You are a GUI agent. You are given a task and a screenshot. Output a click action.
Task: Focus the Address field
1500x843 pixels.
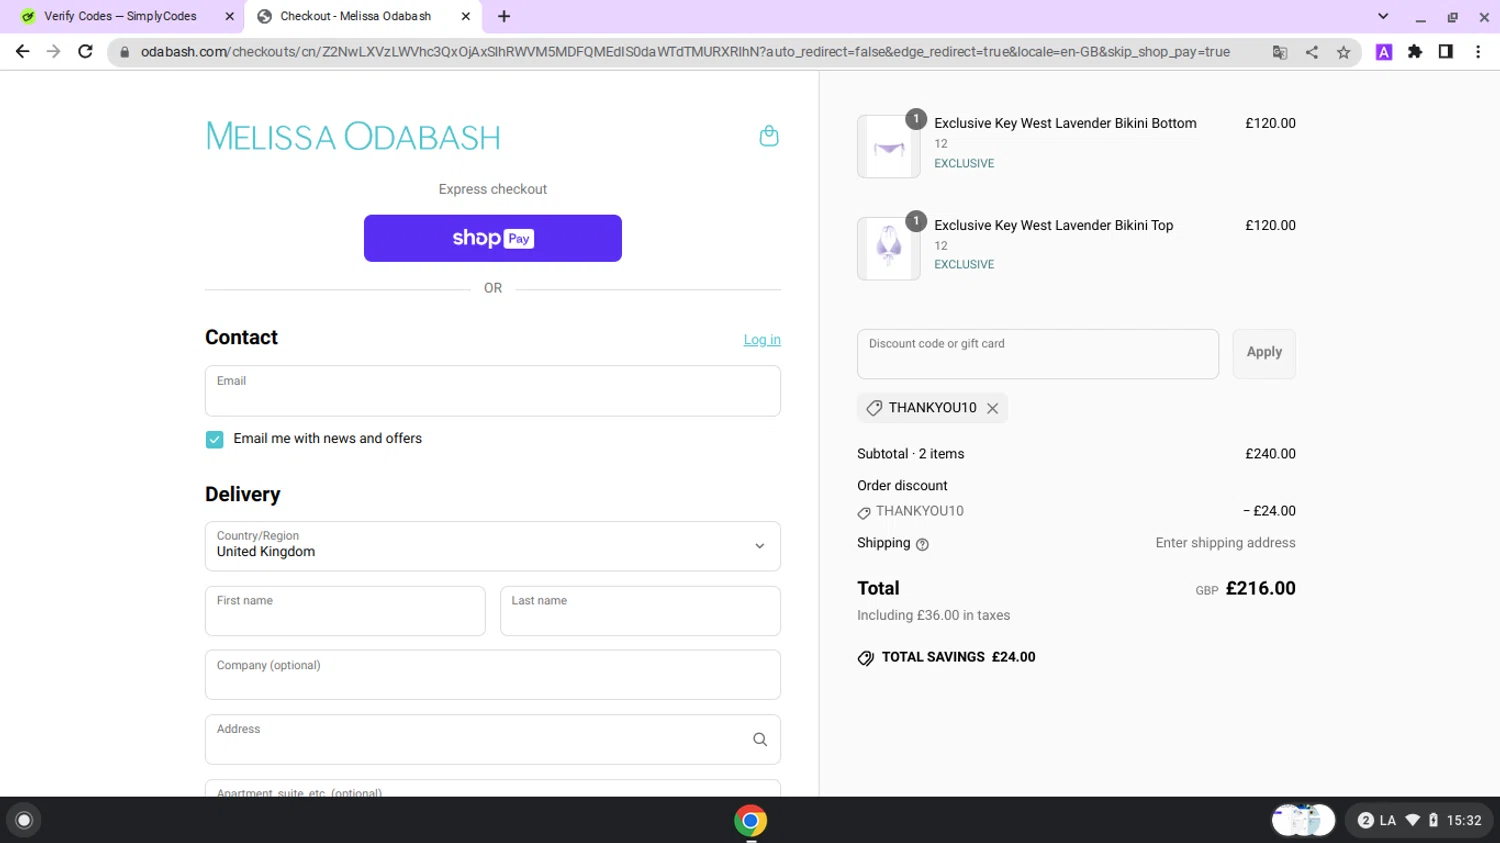click(492, 740)
